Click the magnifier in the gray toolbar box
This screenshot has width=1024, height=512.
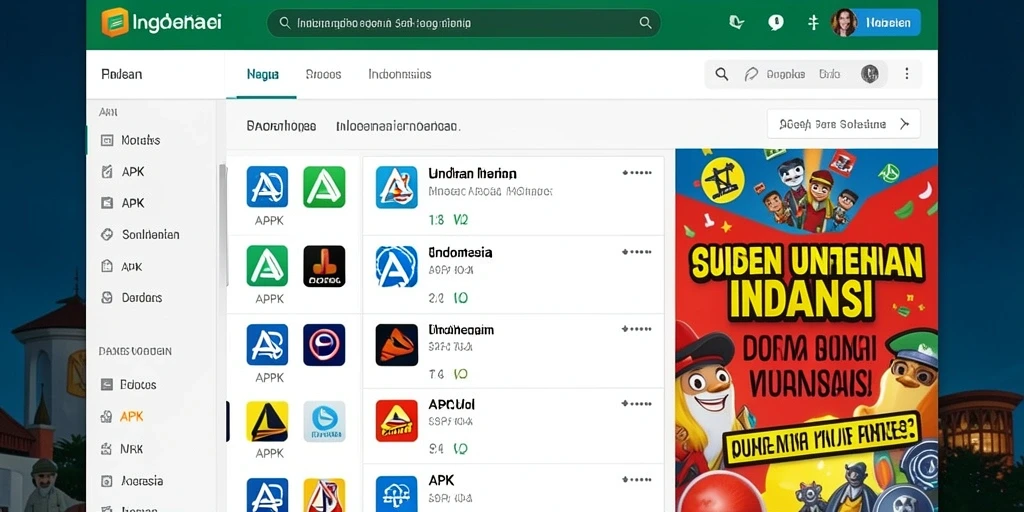tap(722, 74)
